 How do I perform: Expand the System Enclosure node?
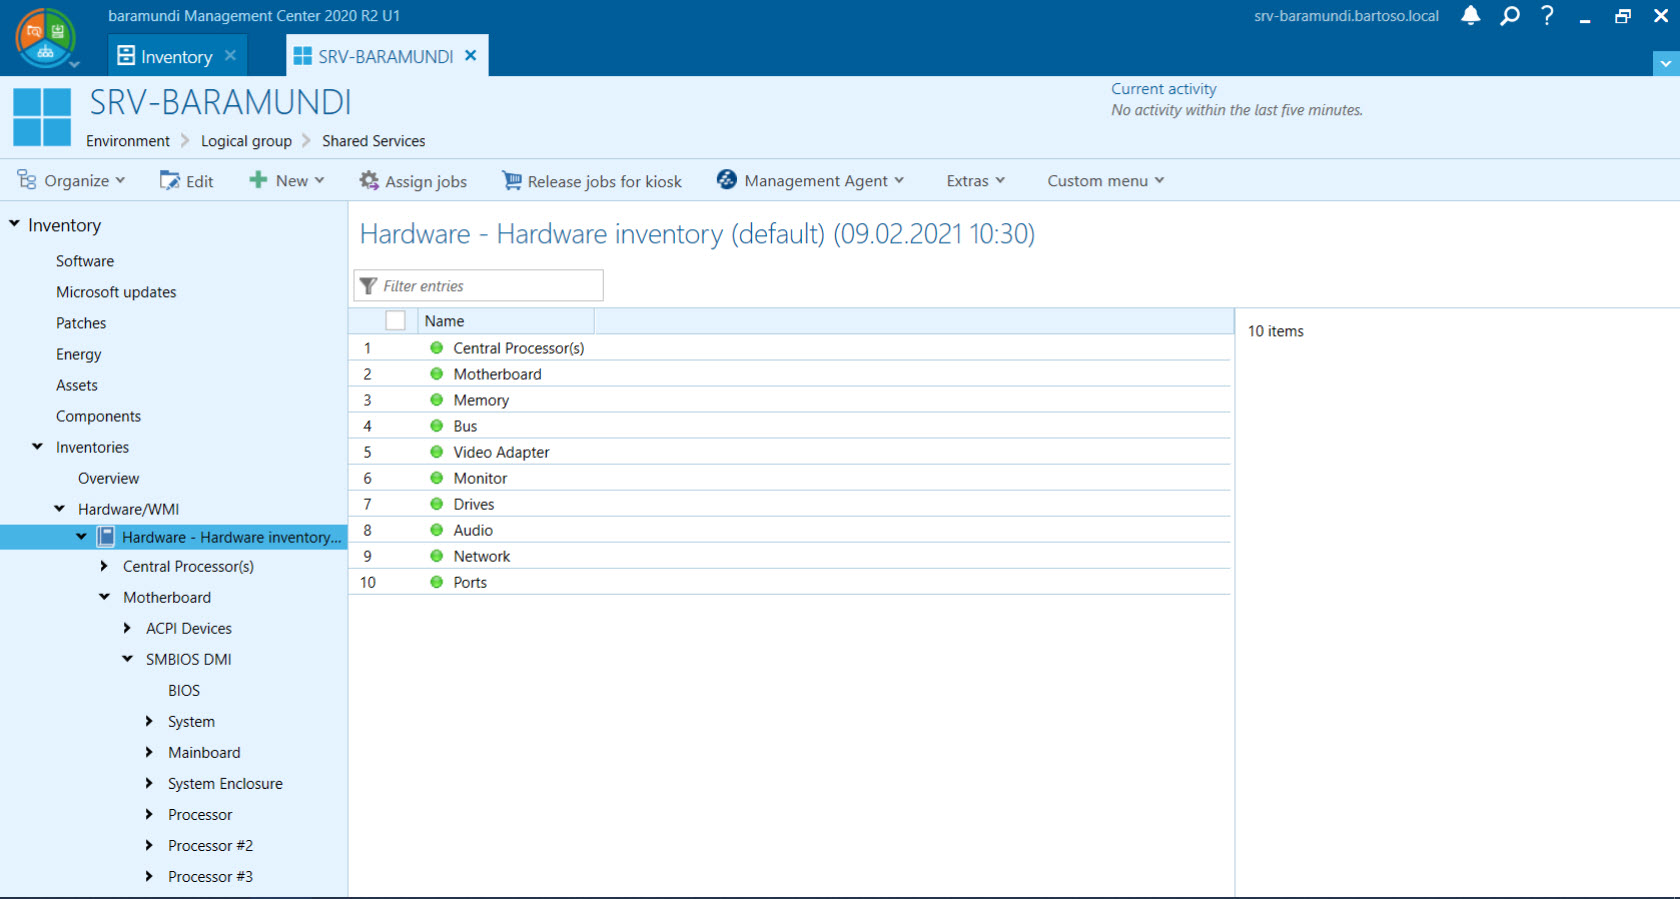click(149, 783)
